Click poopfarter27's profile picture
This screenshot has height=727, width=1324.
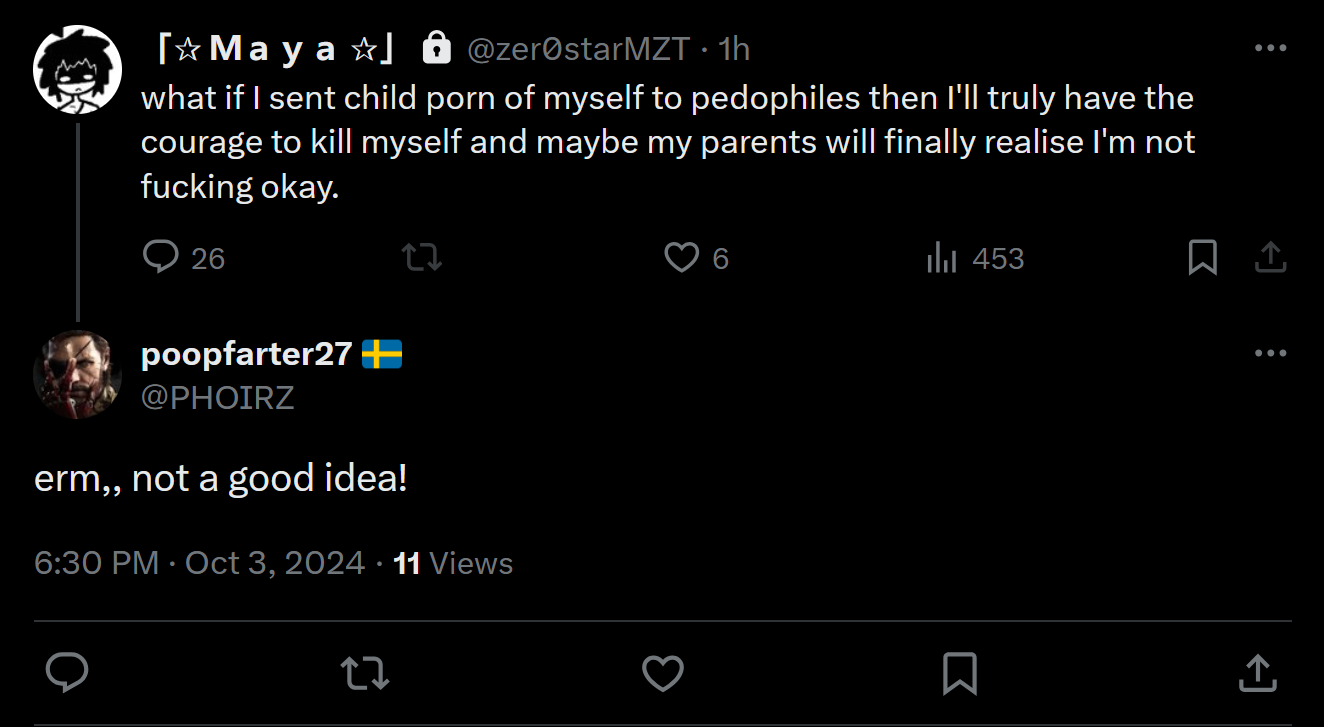pyautogui.click(x=77, y=374)
